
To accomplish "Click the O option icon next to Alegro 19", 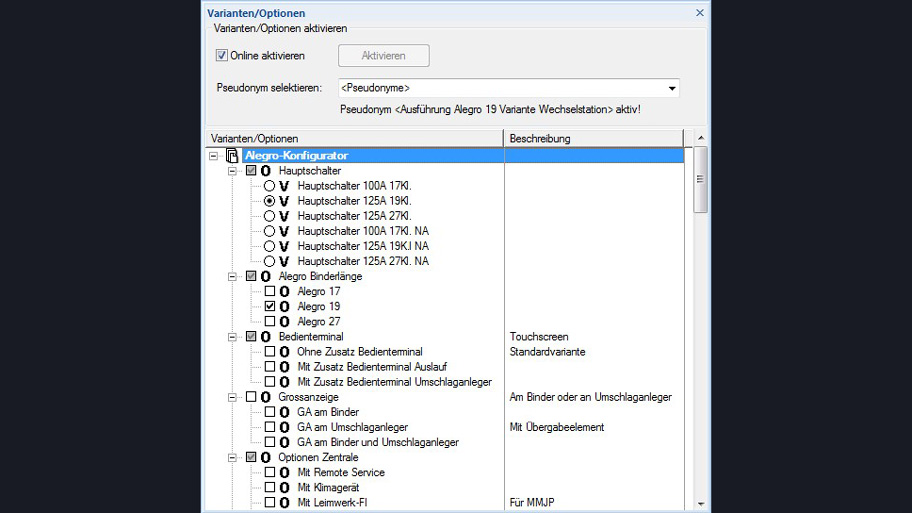I will pyautogui.click(x=285, y=306).
